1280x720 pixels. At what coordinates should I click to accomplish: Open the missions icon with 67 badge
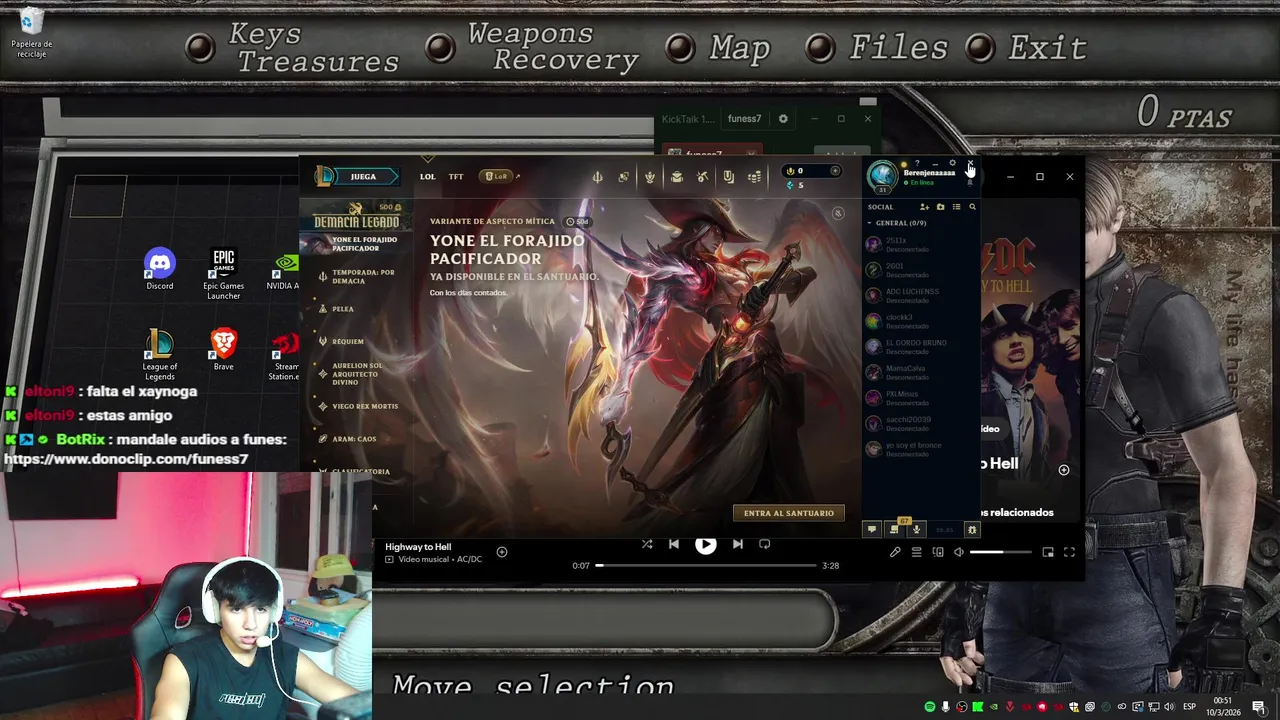pyautogui.click(x=894, y=529)
